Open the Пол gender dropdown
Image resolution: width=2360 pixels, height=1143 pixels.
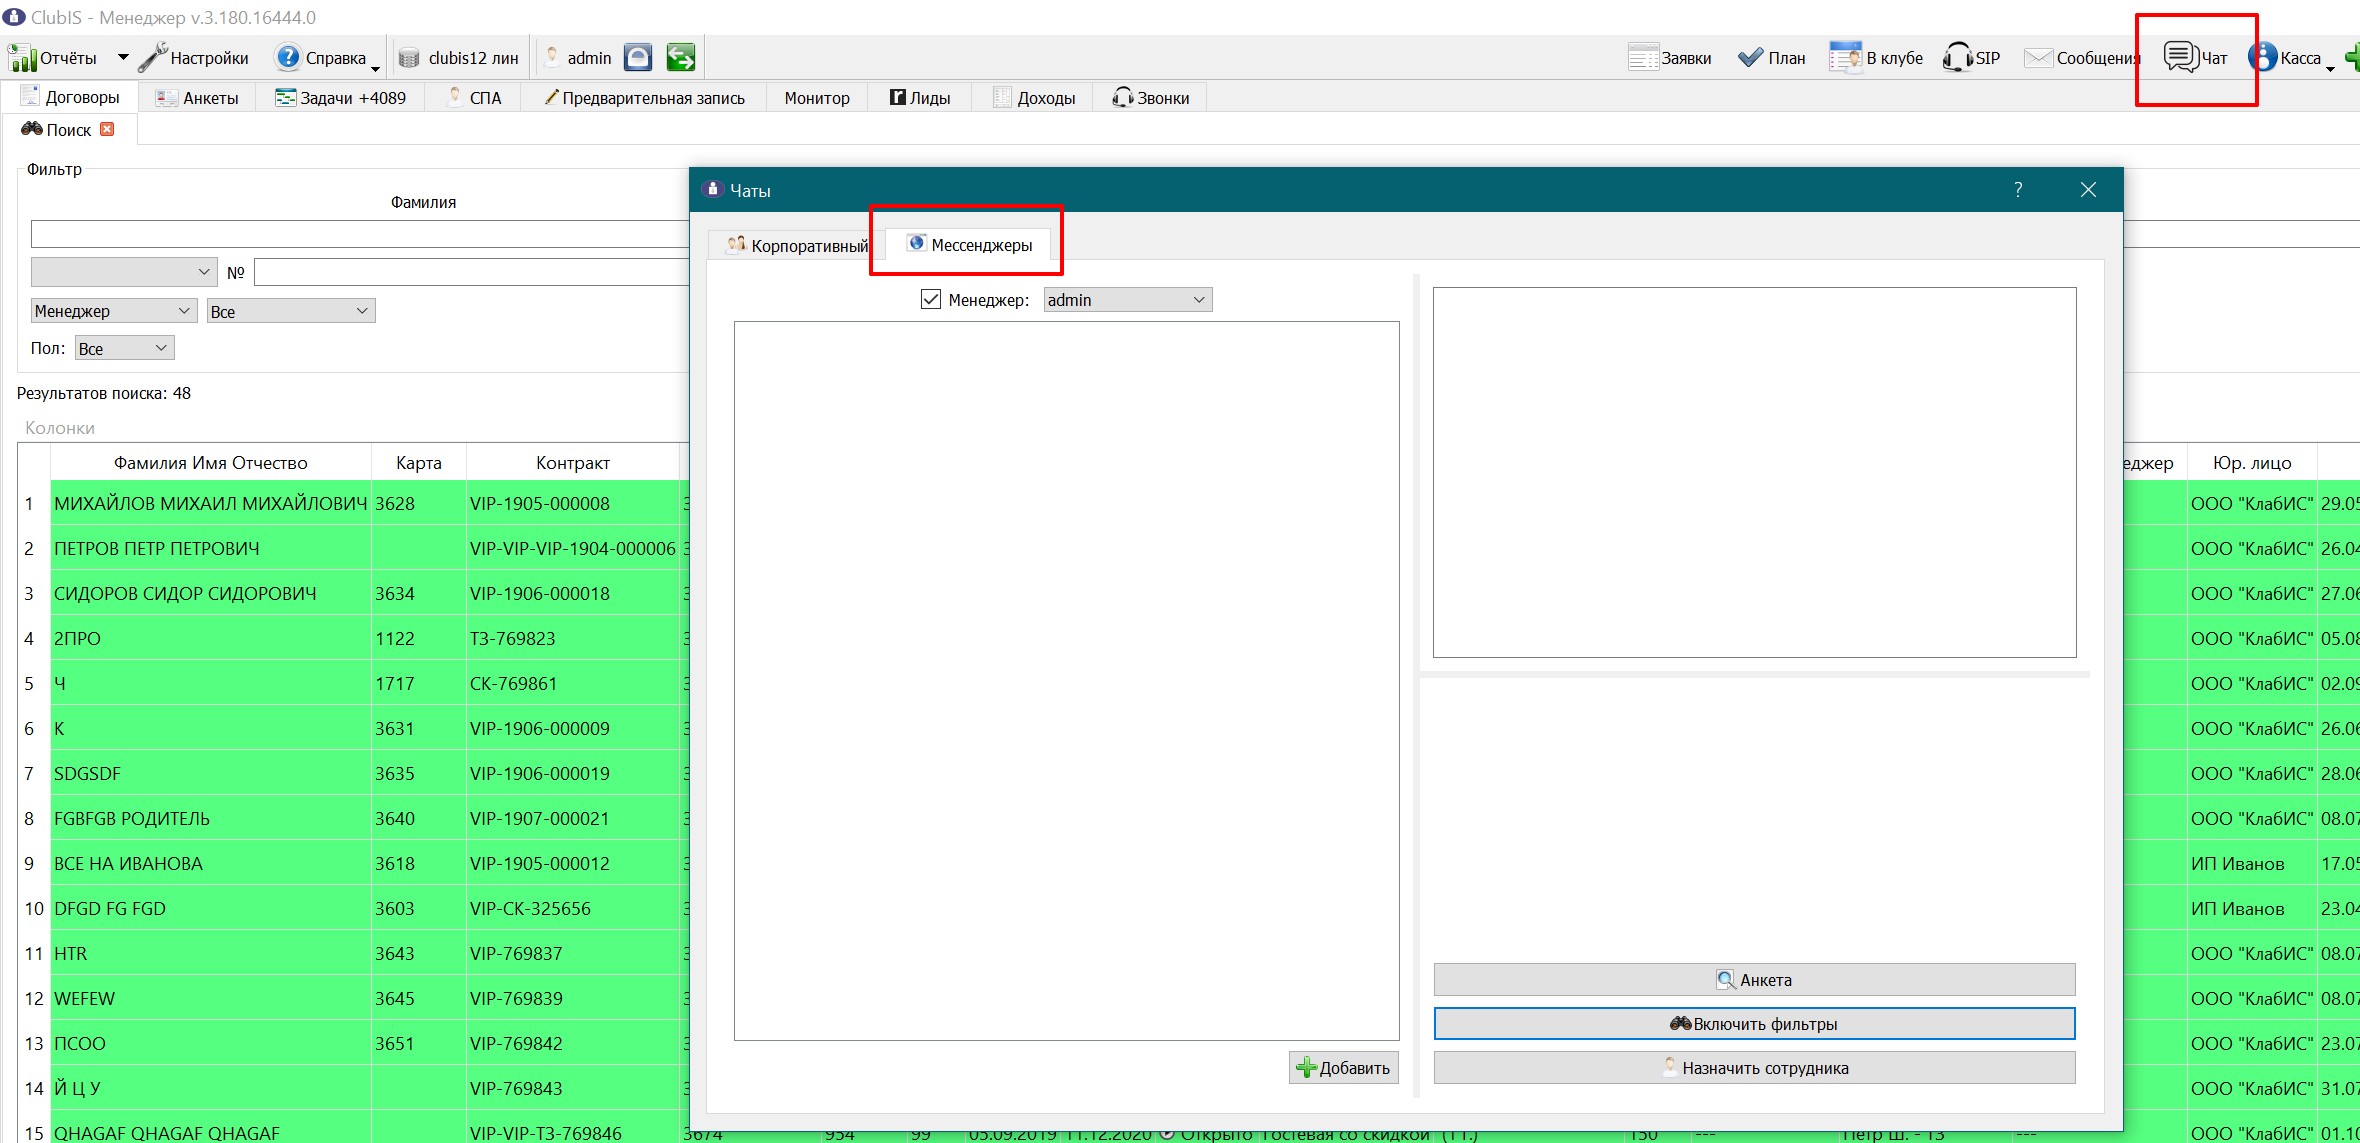tap(124, 348)
